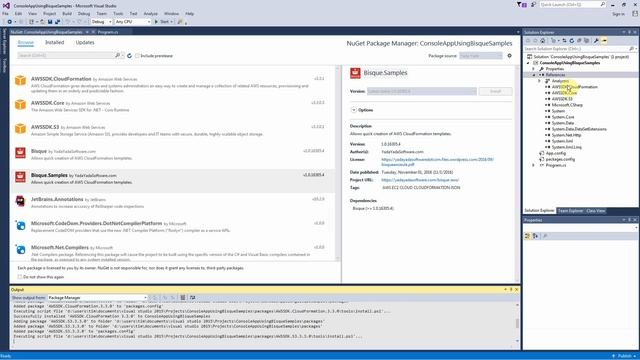Select the AWSSDK.S3 package row

[x=172, y=131]
